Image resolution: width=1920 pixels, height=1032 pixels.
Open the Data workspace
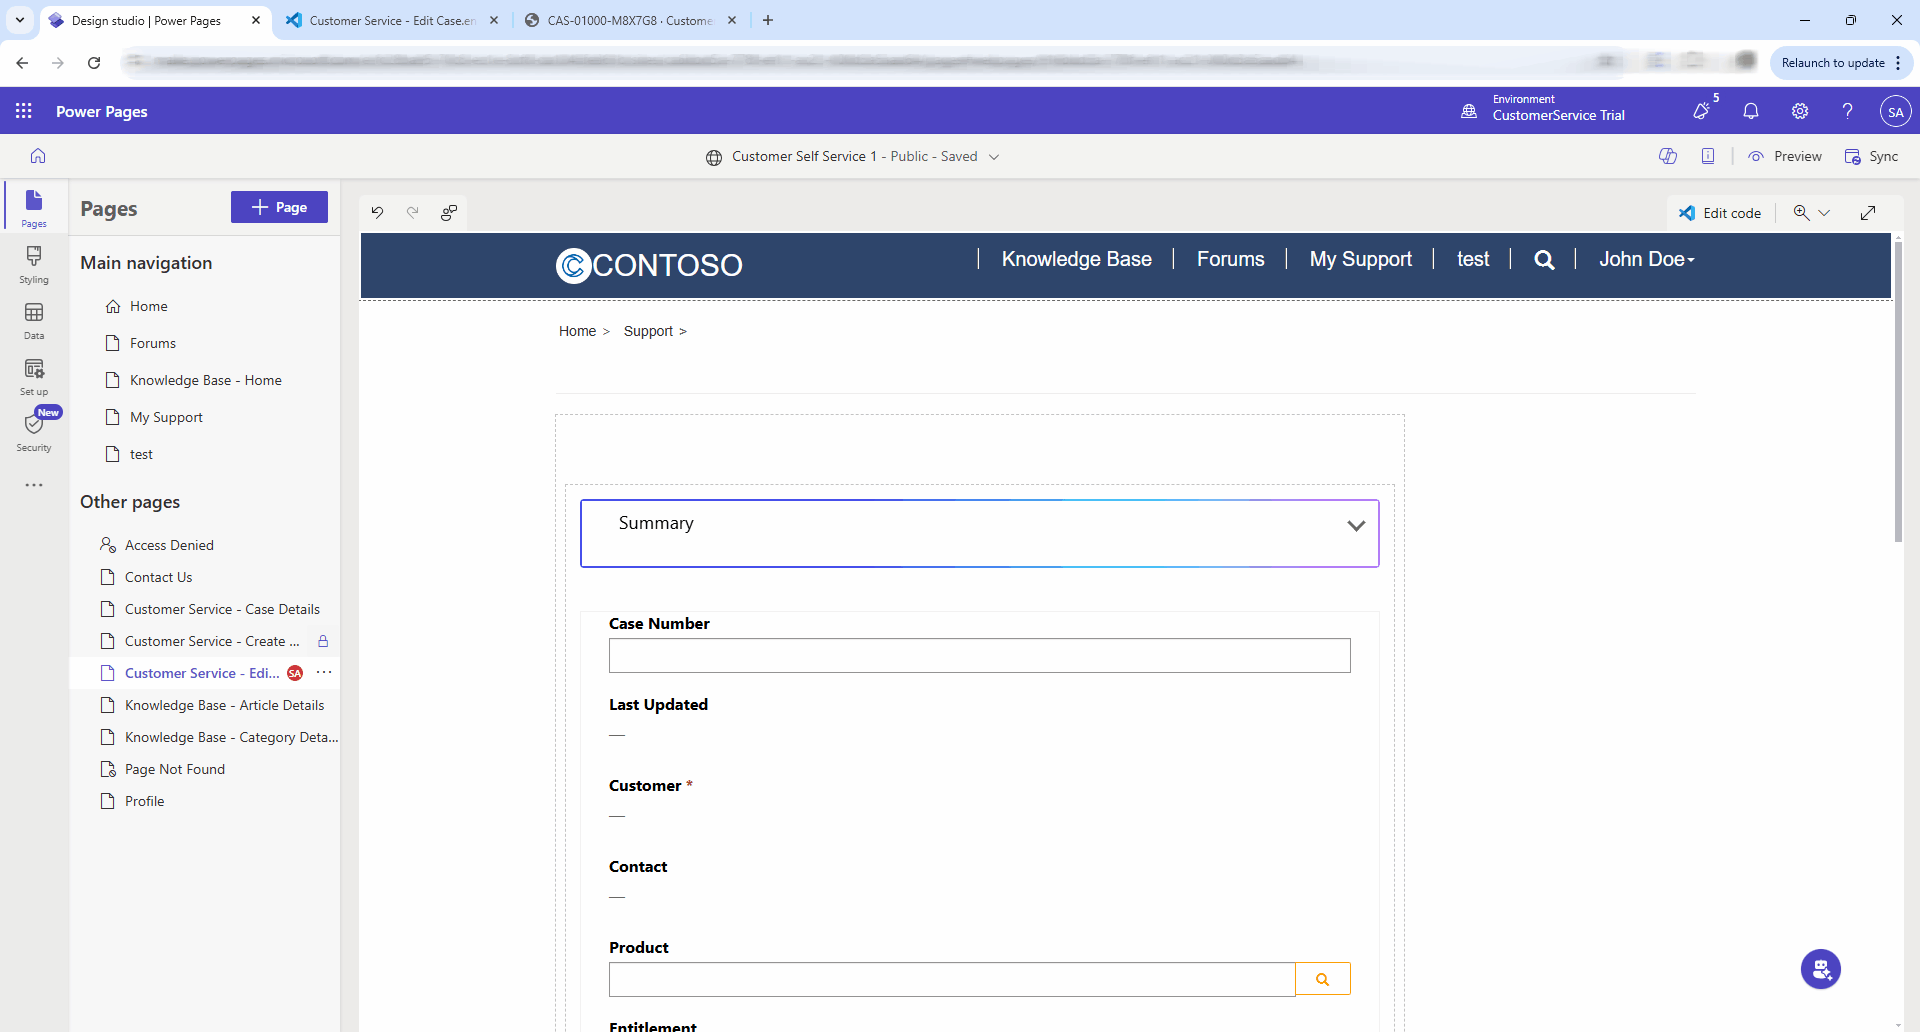click(33, 319)
